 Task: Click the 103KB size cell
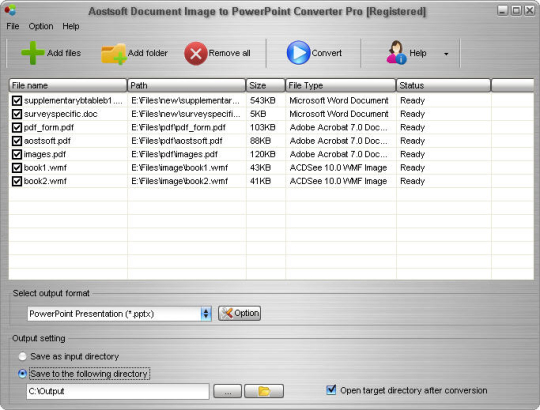click(263, 127)
